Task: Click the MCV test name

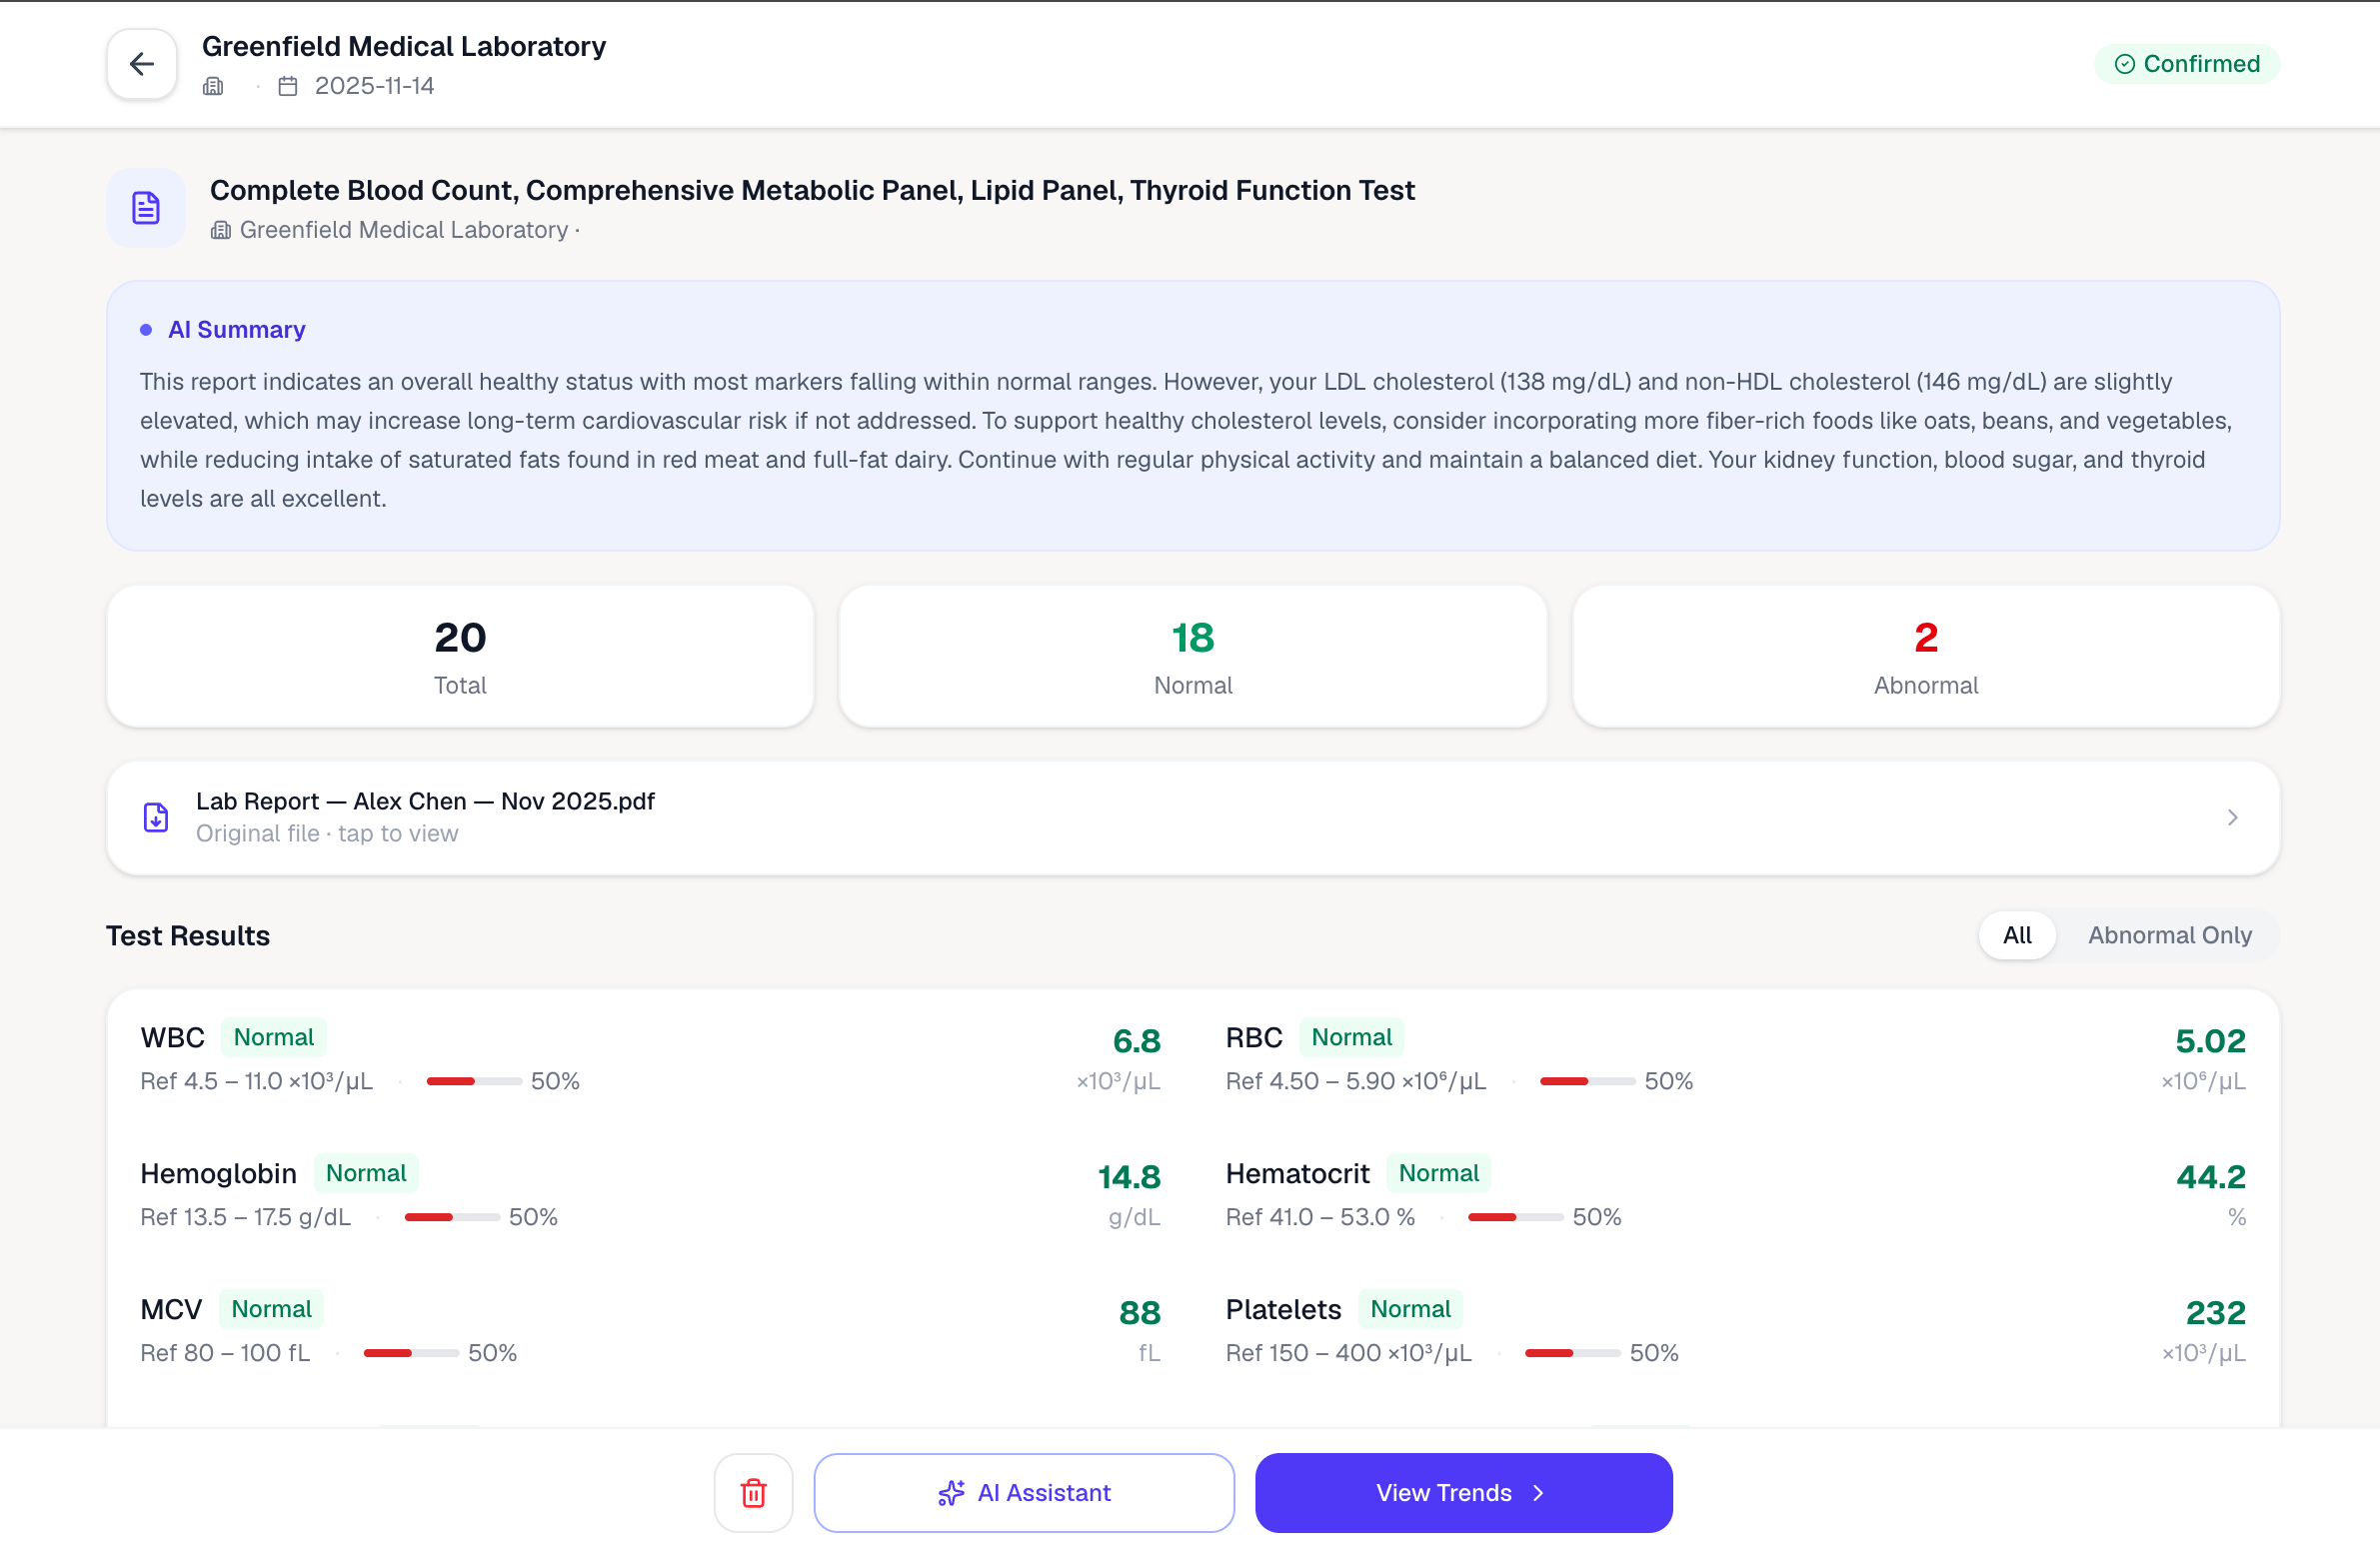Action: tap(171, 1309)
